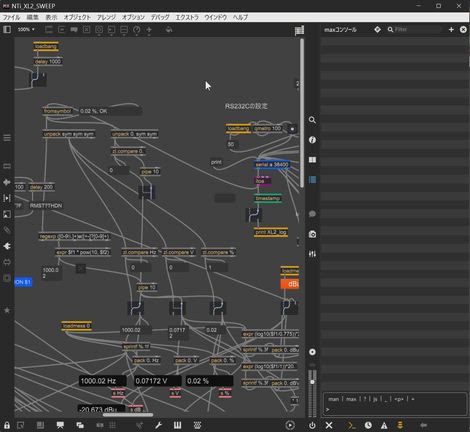The width and height of the screenshot is (470, 432).
Task: Open the mixer sliders icon in right toolbar
Action: tap(312, 254)
